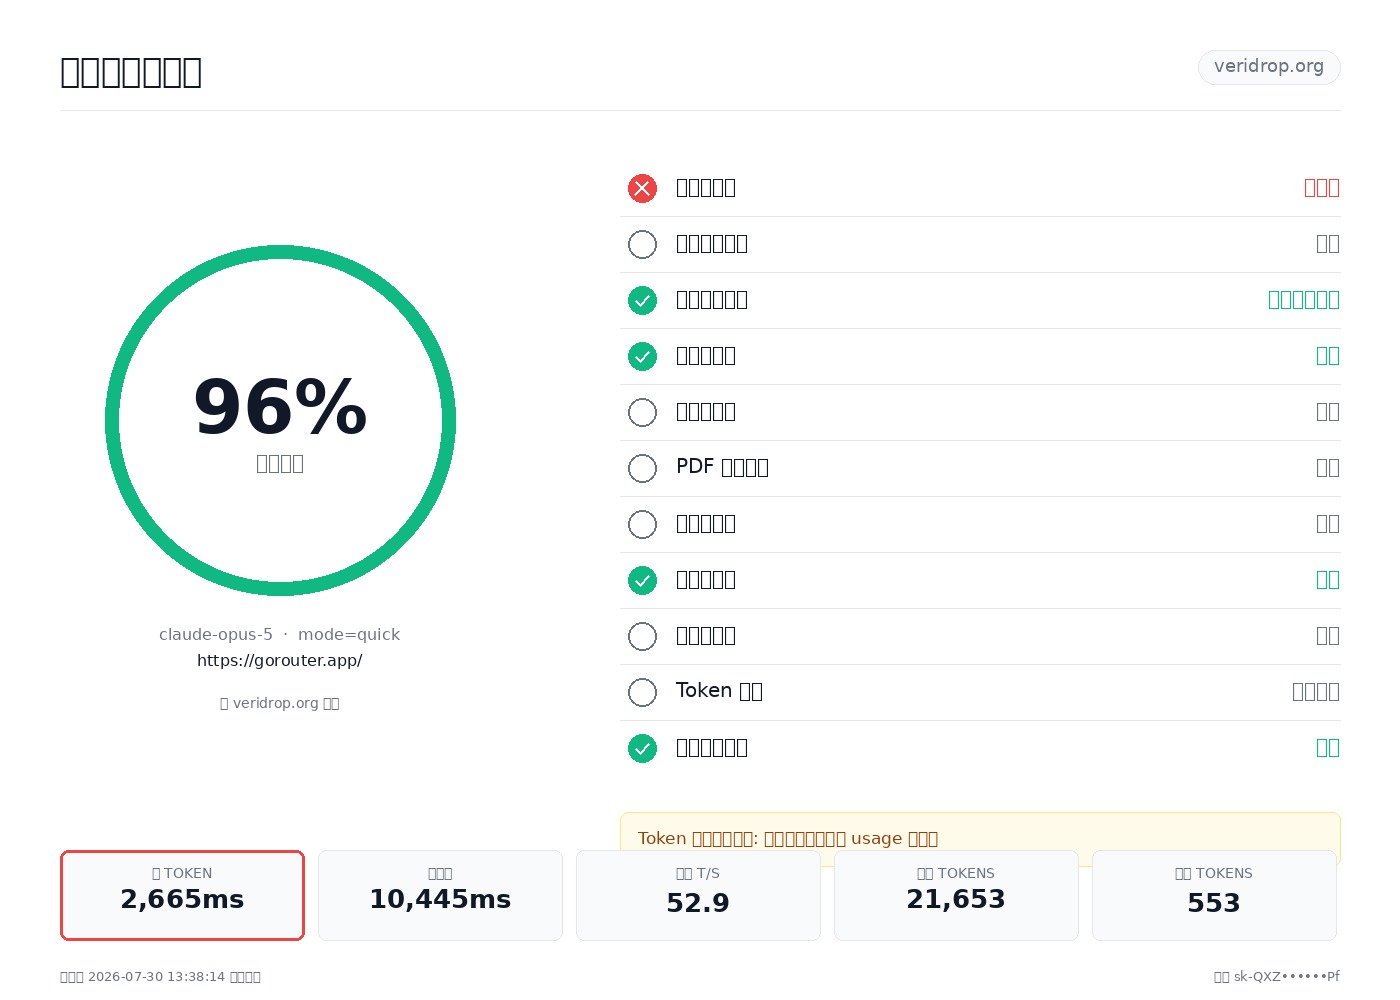Click the red status text in first row
1400x1000 pixels.
point(1321,188)
